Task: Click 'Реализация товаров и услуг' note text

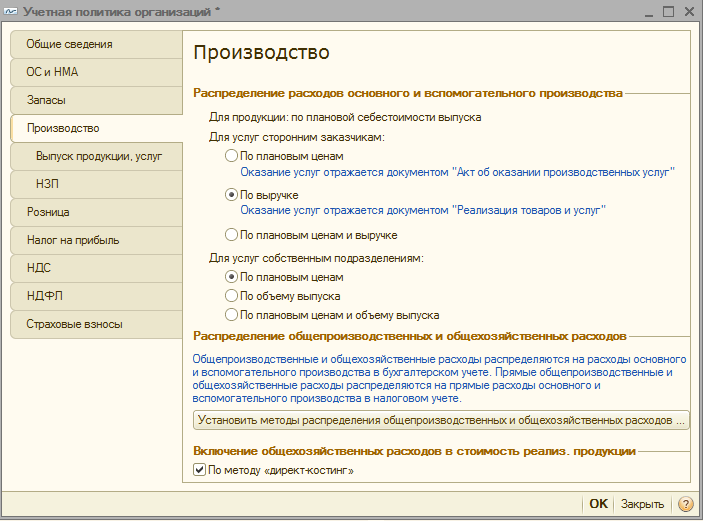Action: 423,210
